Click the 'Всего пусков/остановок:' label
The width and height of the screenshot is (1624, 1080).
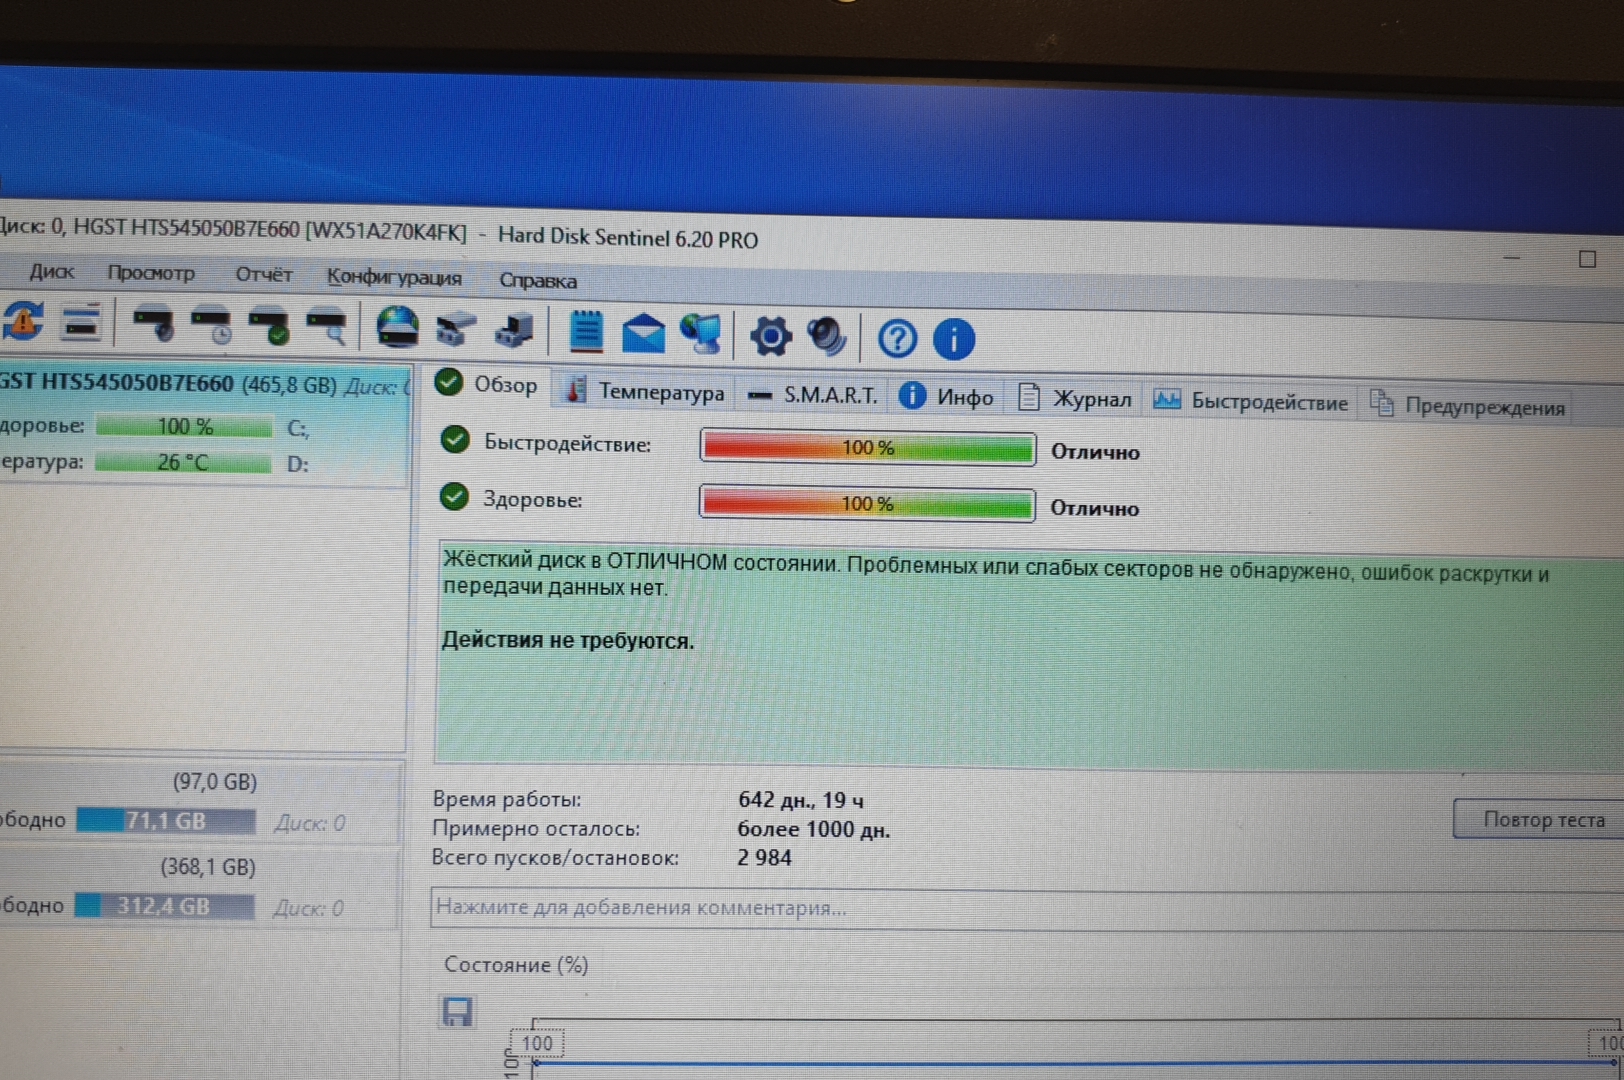[555, 857]
